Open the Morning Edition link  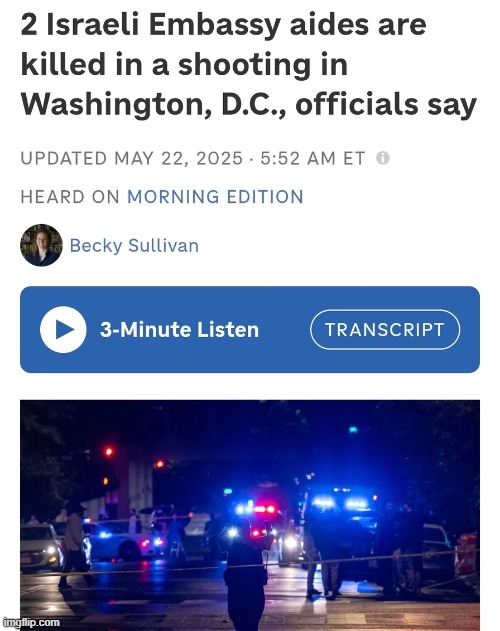coord(215,197)
